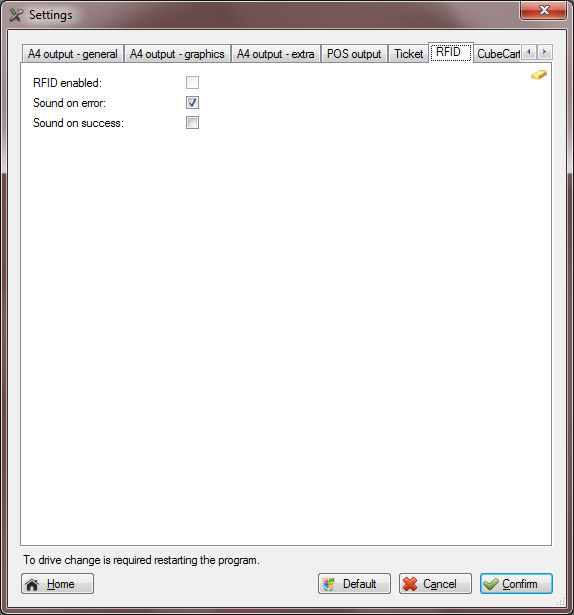This screenshot has width=574, height=615.
Task: Confirm the settings with the green check button
Action: pyautogui.click(x=516, y=584)
